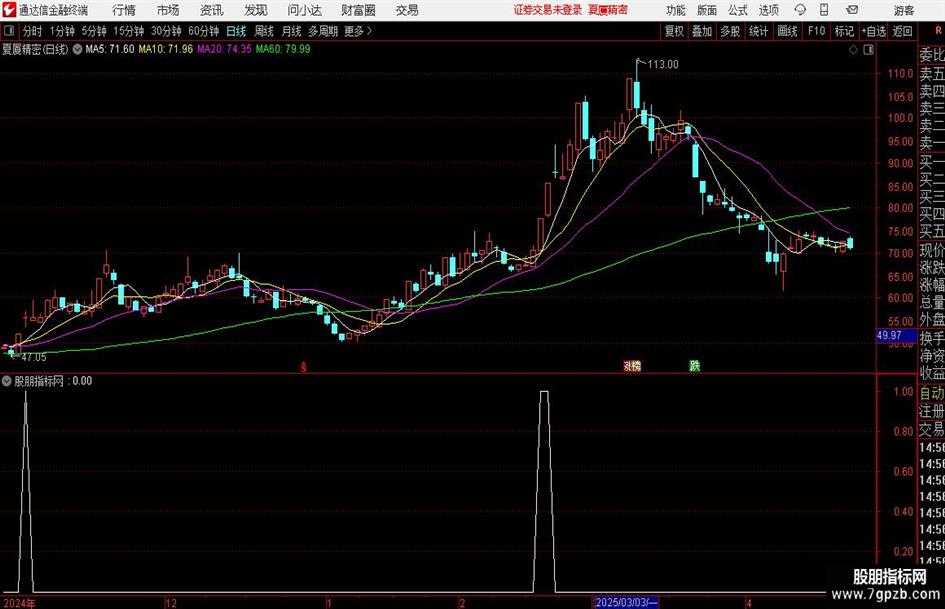
Task: Switch to the 1分钟 period tab
Action: click(x=62, y=31)
